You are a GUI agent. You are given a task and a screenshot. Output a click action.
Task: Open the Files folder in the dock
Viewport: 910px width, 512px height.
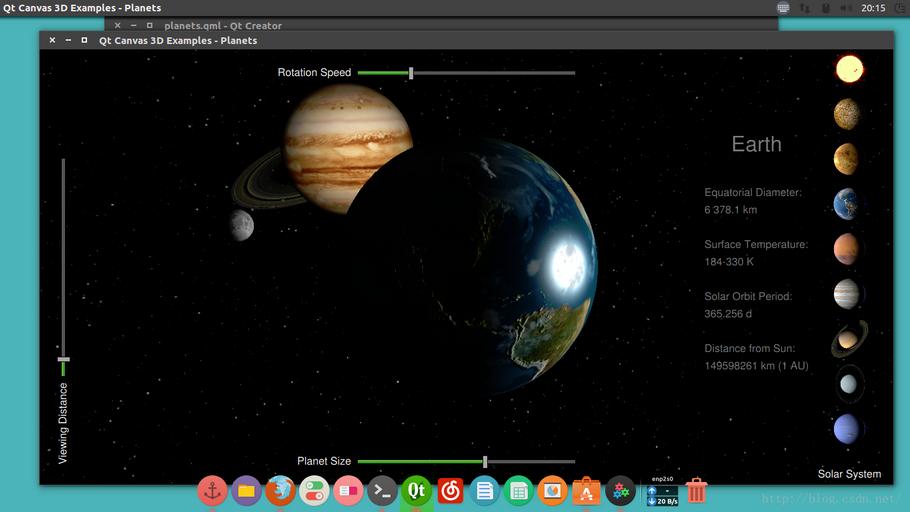[246, 491]
